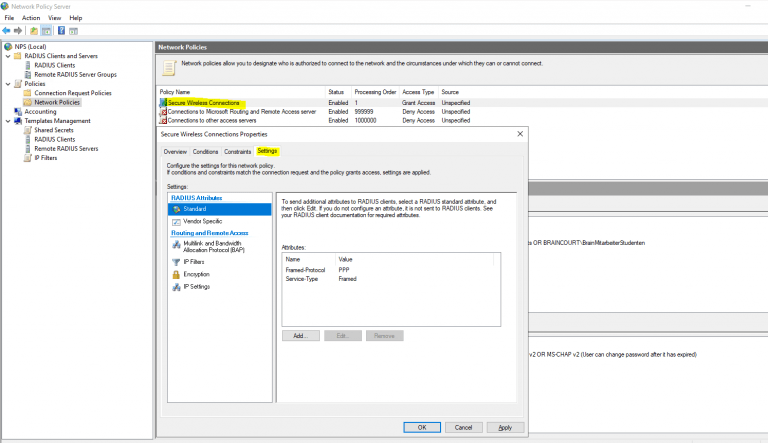Click the deny icon for other access servers policy
768x443 pixels.
pyautogui.click(x=163, y=121)
